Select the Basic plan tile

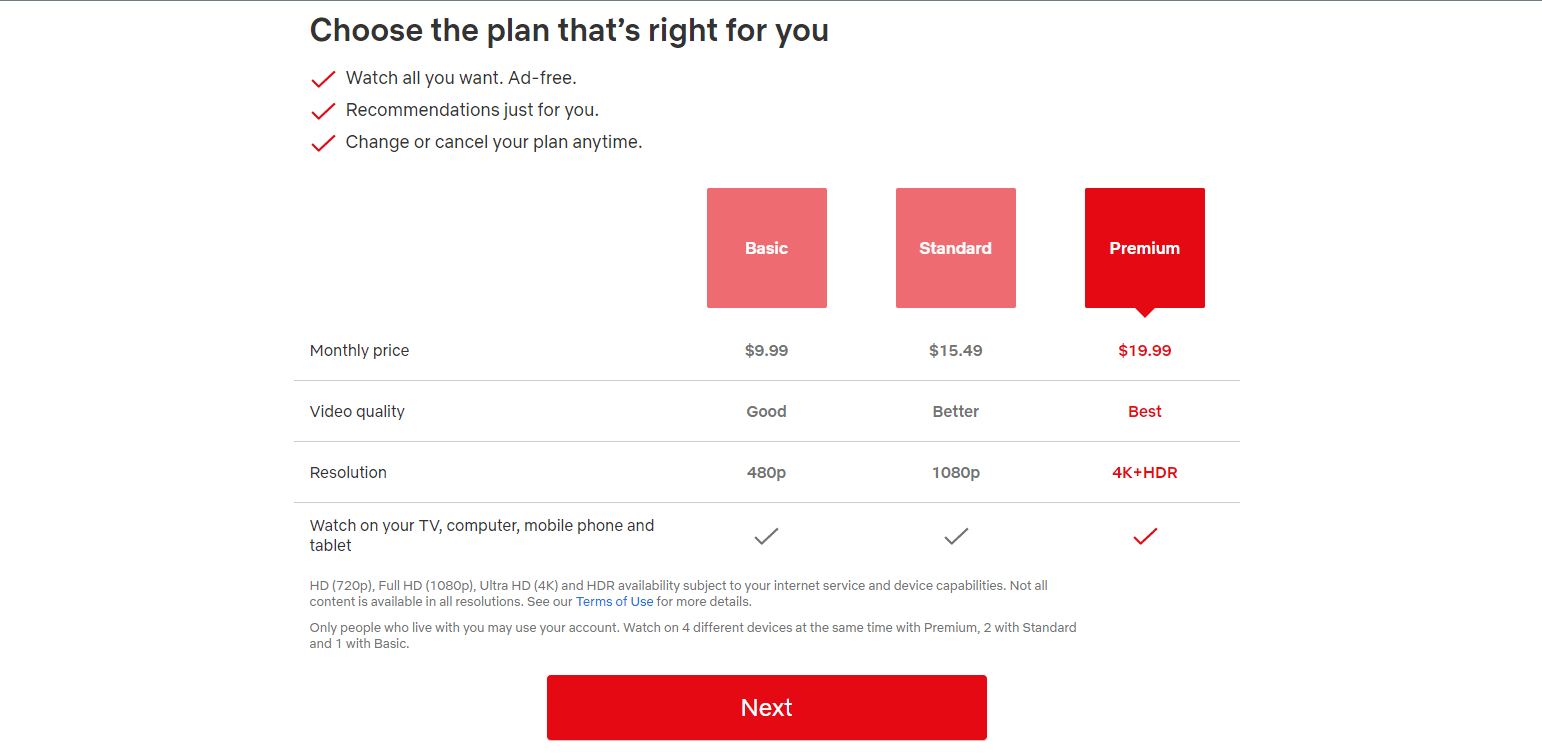(x=767, y=248)
